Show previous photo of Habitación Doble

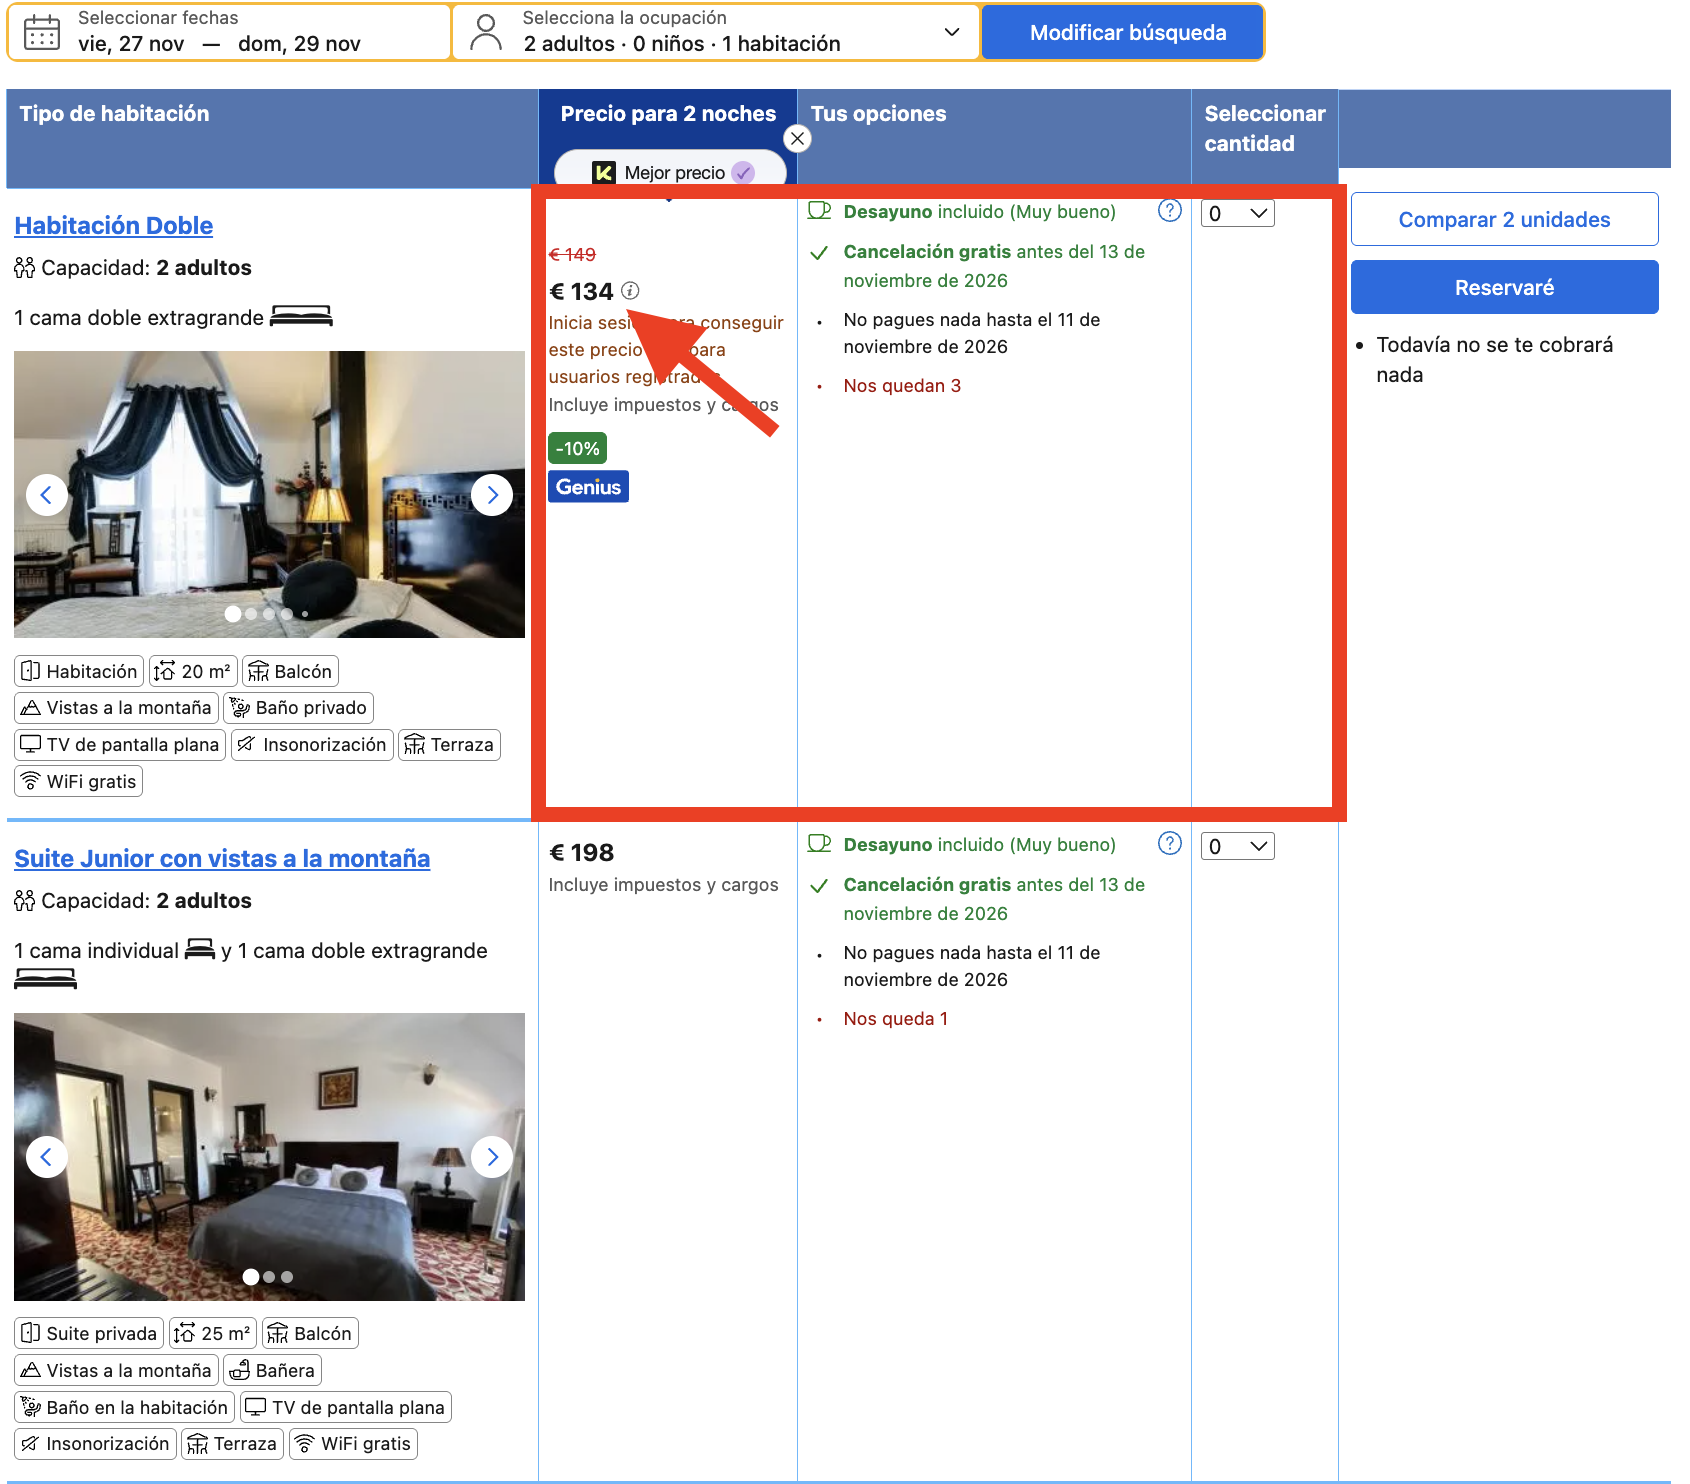point(46,494)
